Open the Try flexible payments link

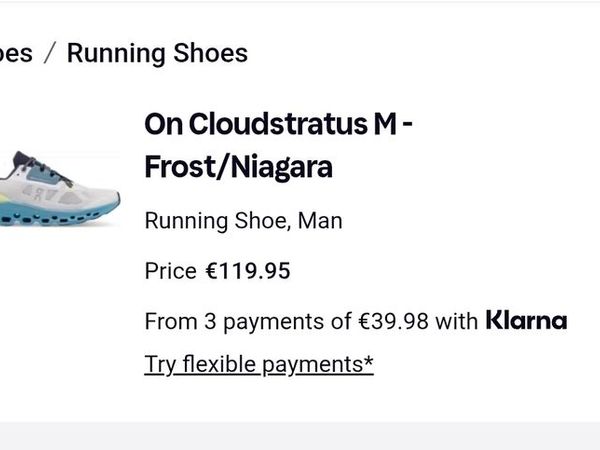258,364
